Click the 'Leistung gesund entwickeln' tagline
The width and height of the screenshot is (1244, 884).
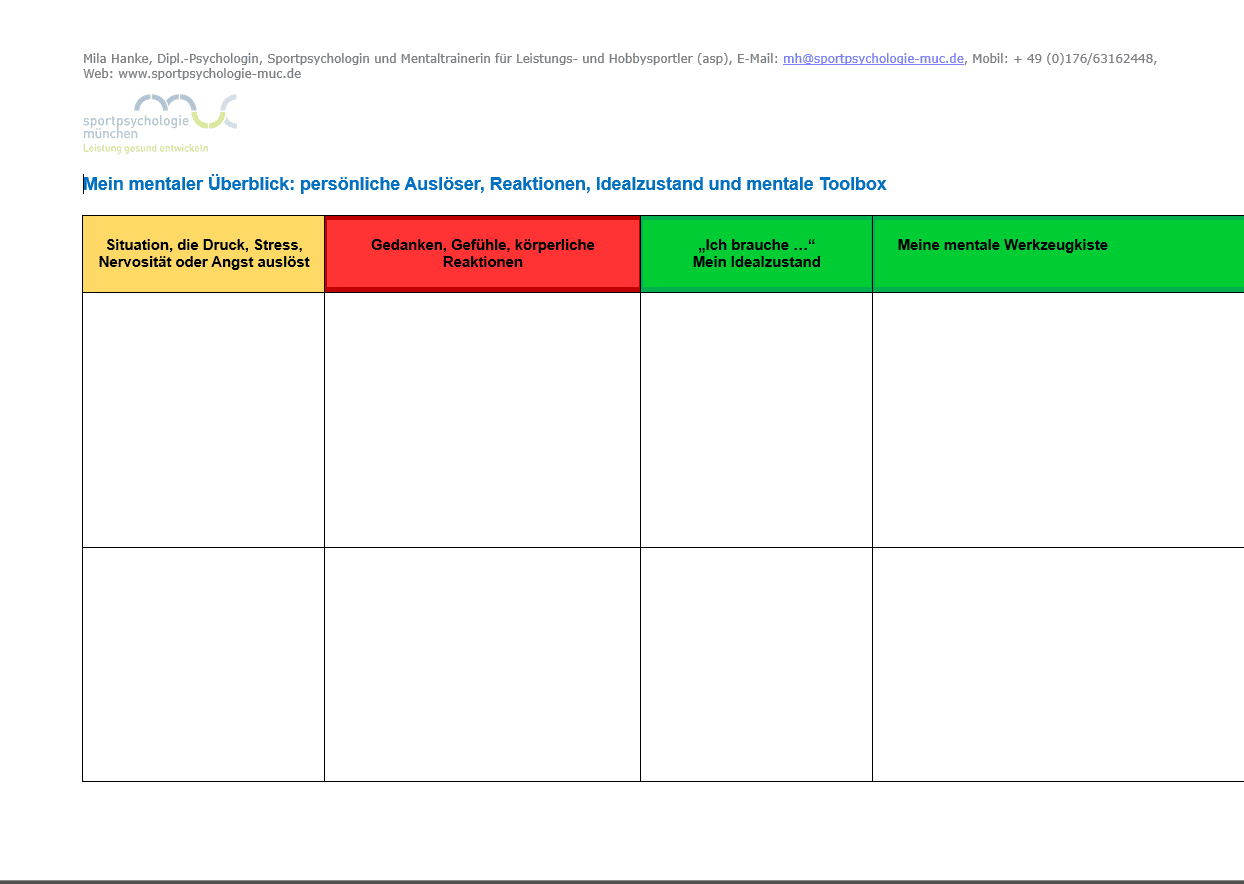(145, 148)
